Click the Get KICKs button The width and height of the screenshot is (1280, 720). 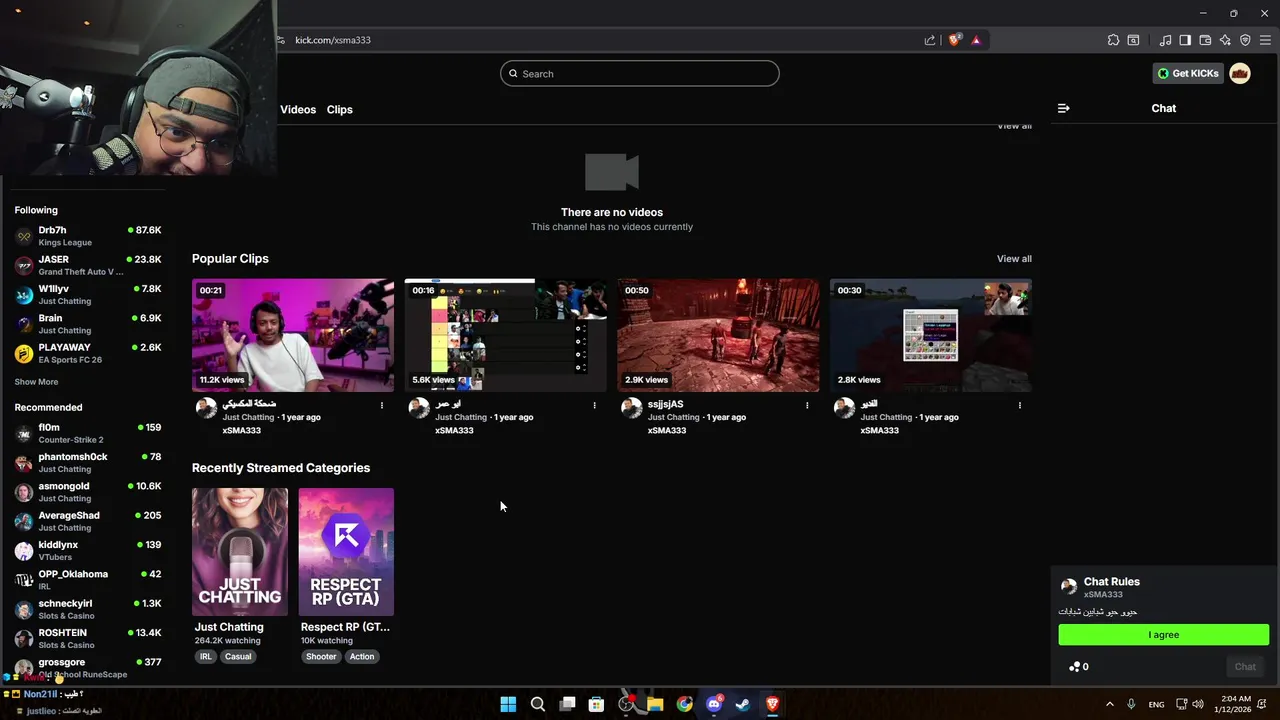coord(1188,73)
